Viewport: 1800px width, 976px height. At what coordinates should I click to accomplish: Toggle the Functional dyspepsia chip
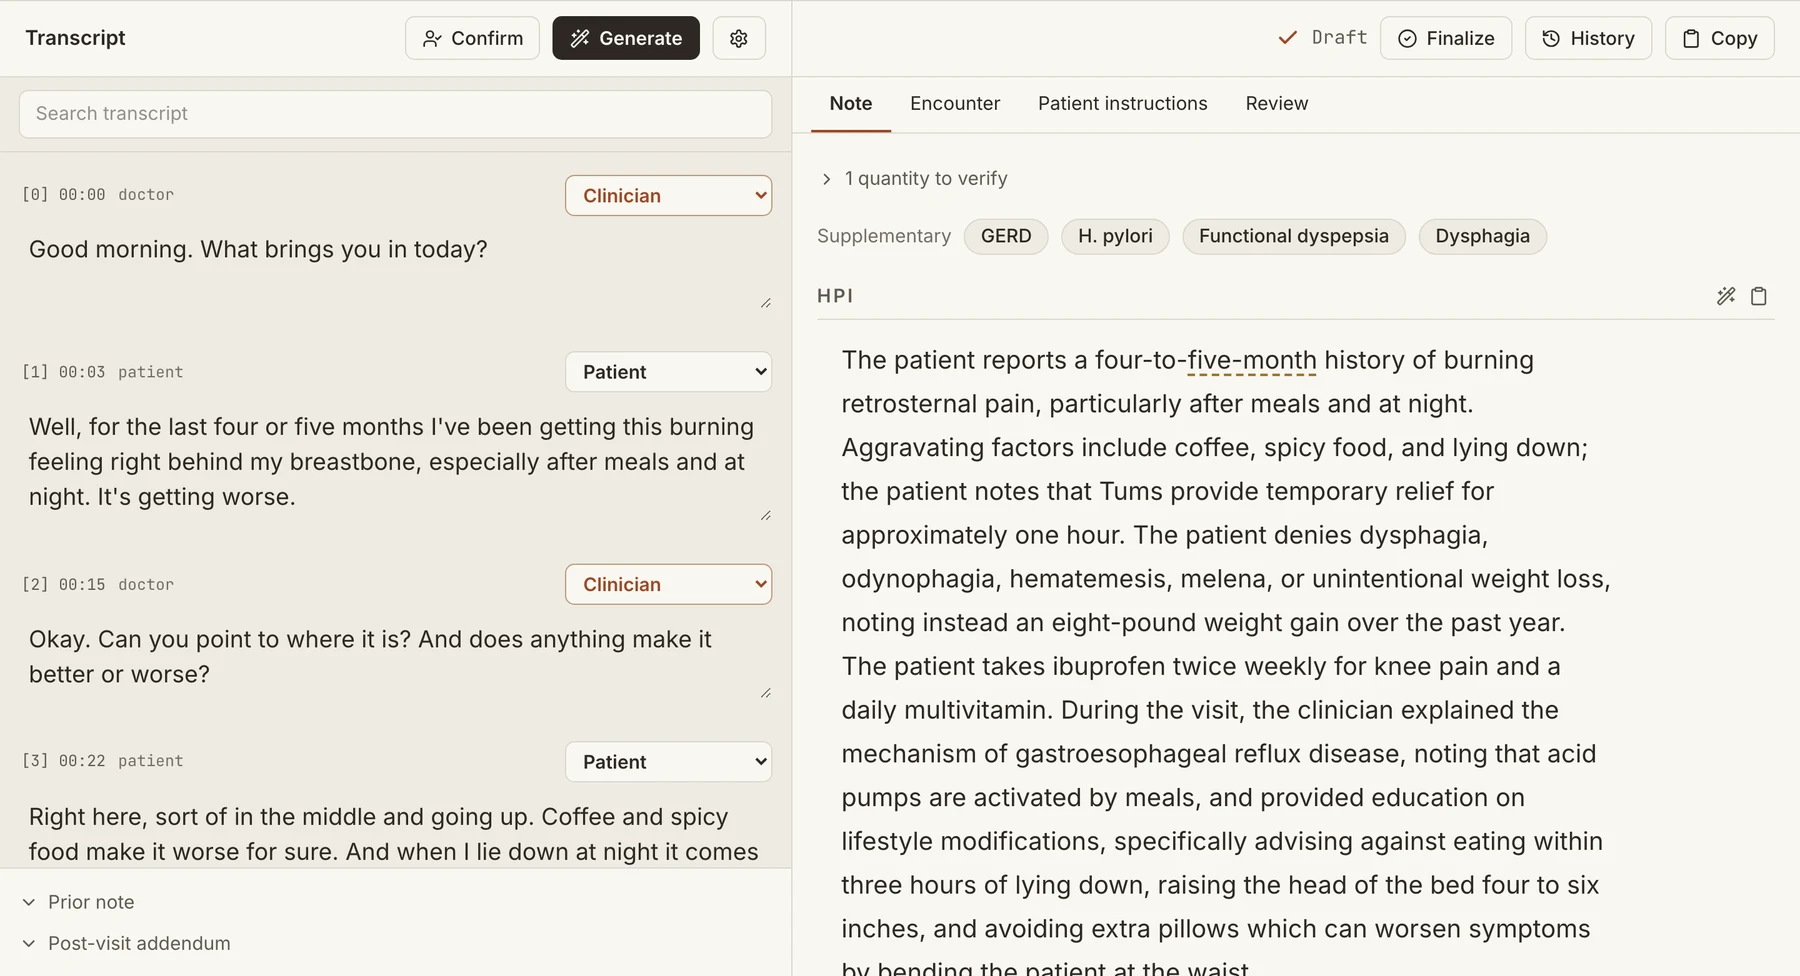(1294, 236)
